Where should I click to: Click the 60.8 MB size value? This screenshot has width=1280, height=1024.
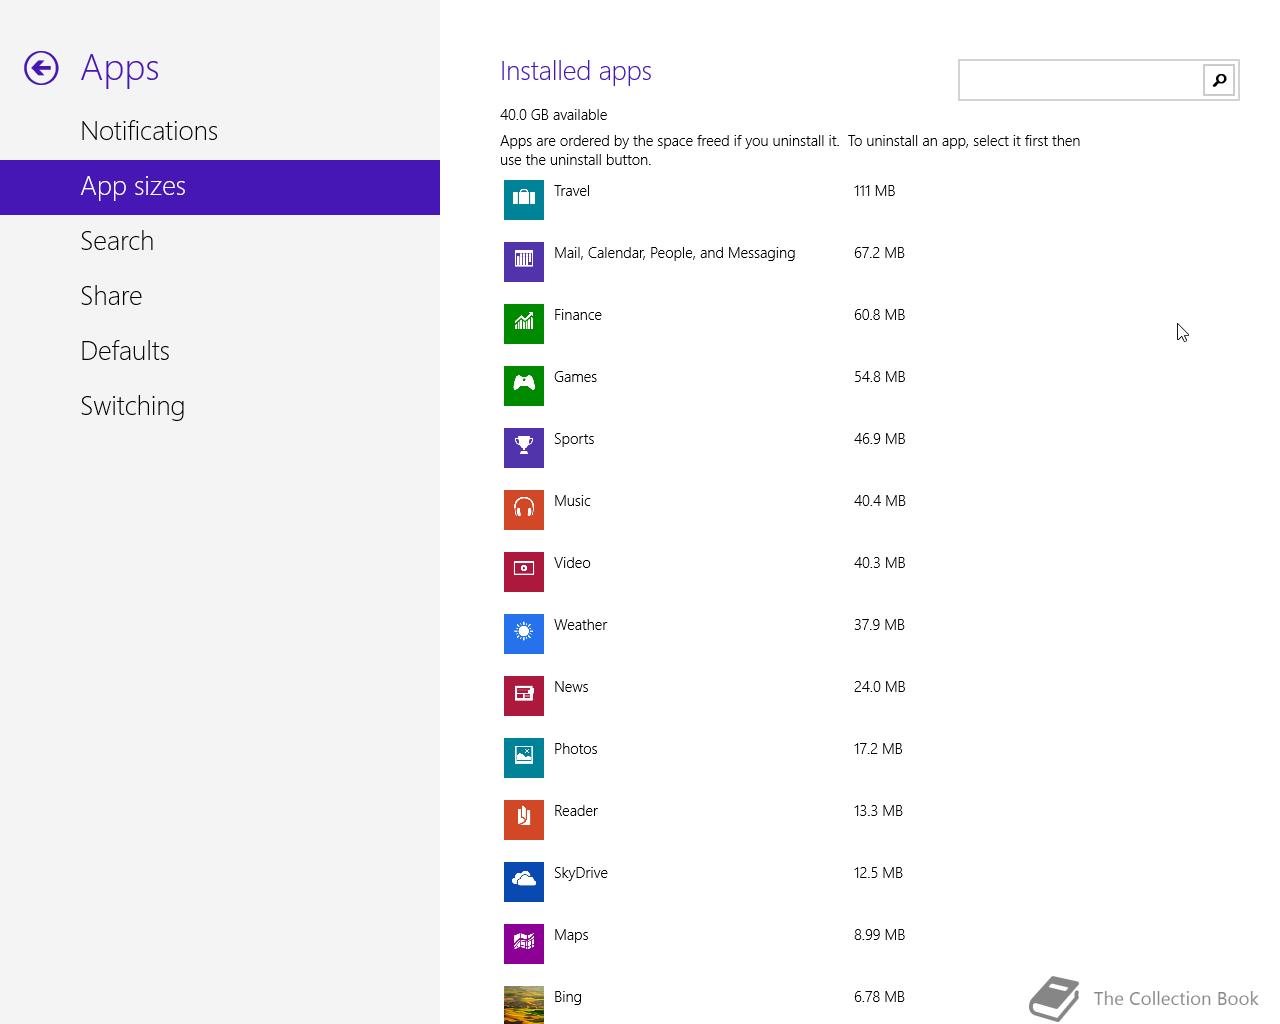880,315
